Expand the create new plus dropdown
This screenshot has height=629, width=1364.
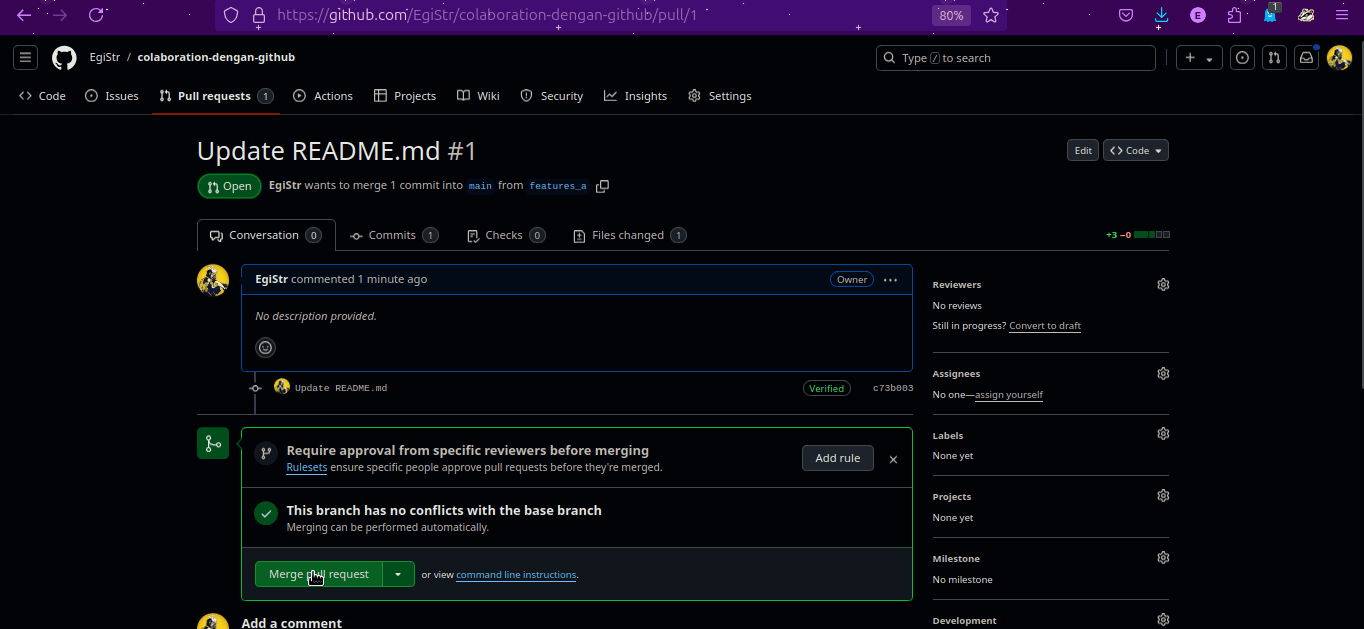1199,58
